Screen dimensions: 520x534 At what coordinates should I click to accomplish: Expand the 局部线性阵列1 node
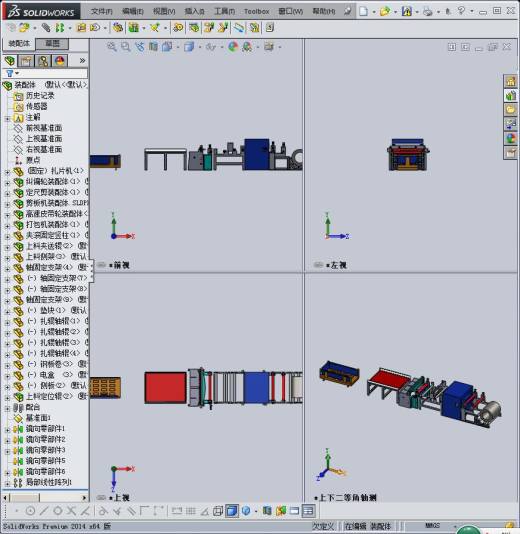pyautogui.click(x=7, y=484)
